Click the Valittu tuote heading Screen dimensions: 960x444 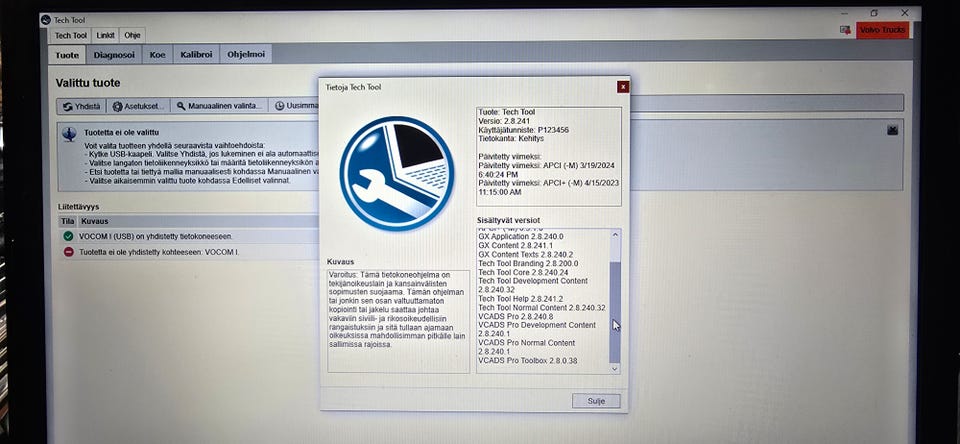(x=88, y=83)
